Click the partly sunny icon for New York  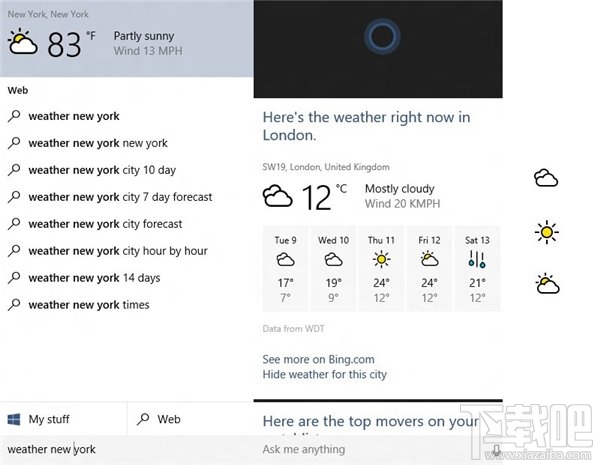click(x=22, y=43)
